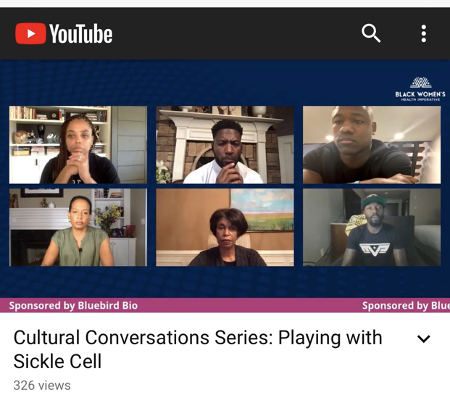Tap the man by fireplace video tile

[225, 145]
